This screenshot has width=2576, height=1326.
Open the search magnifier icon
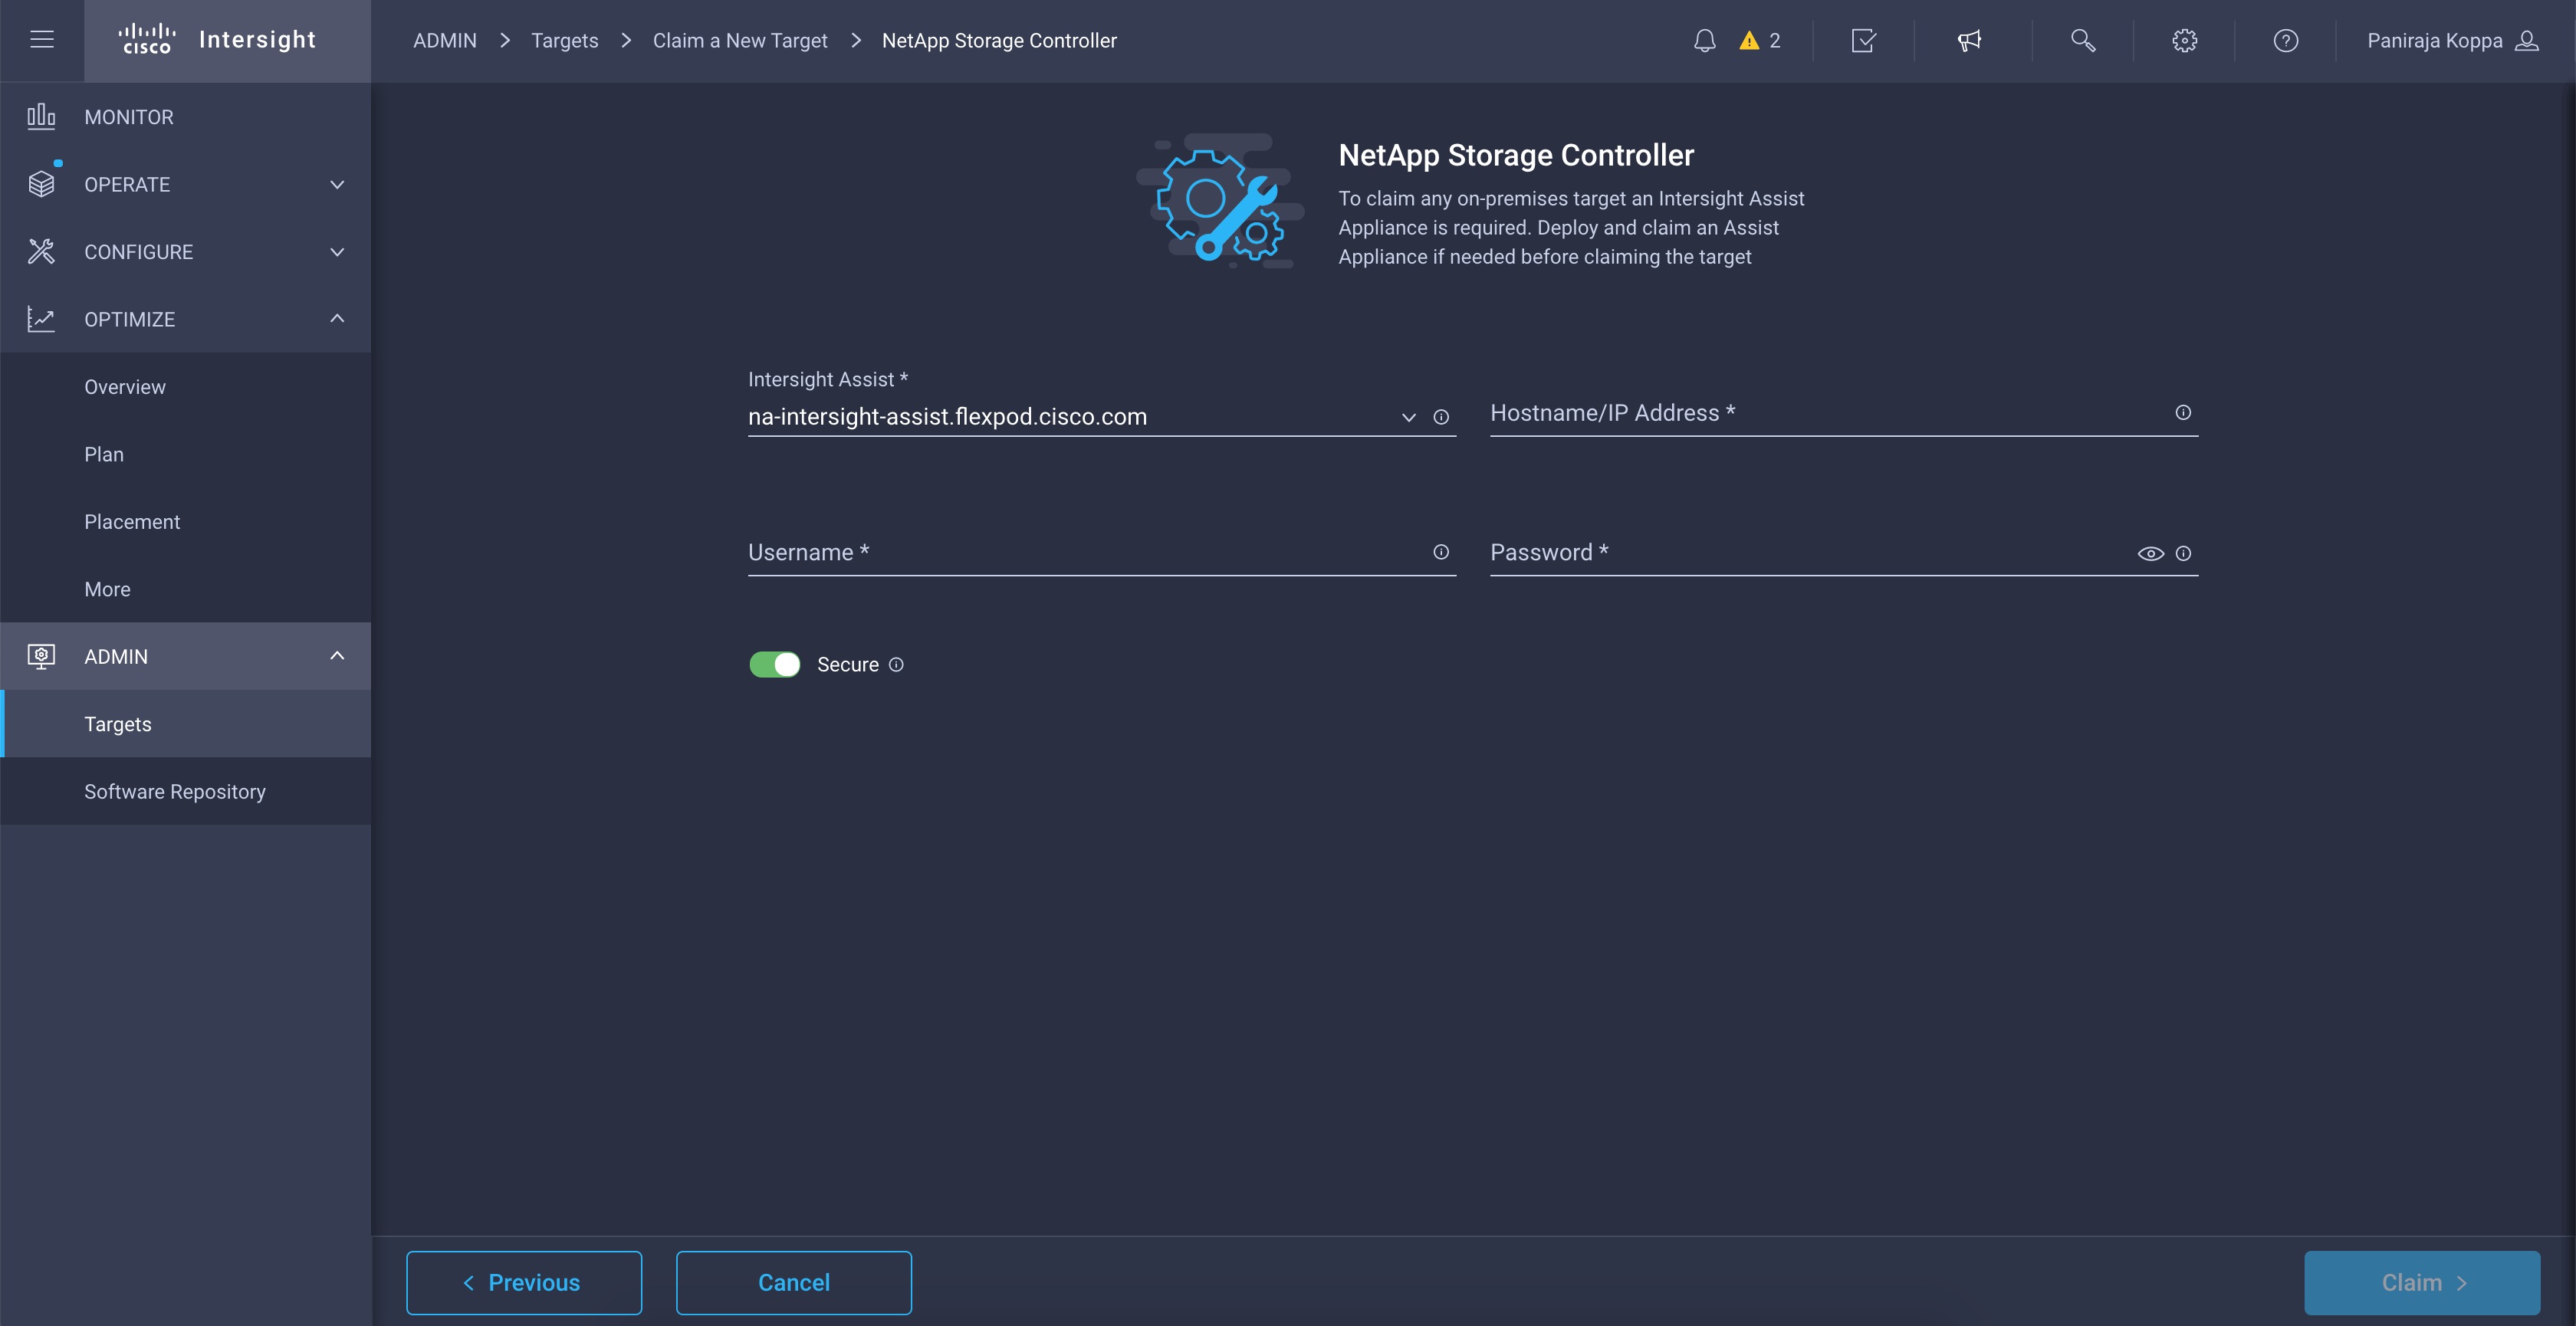2083,41
